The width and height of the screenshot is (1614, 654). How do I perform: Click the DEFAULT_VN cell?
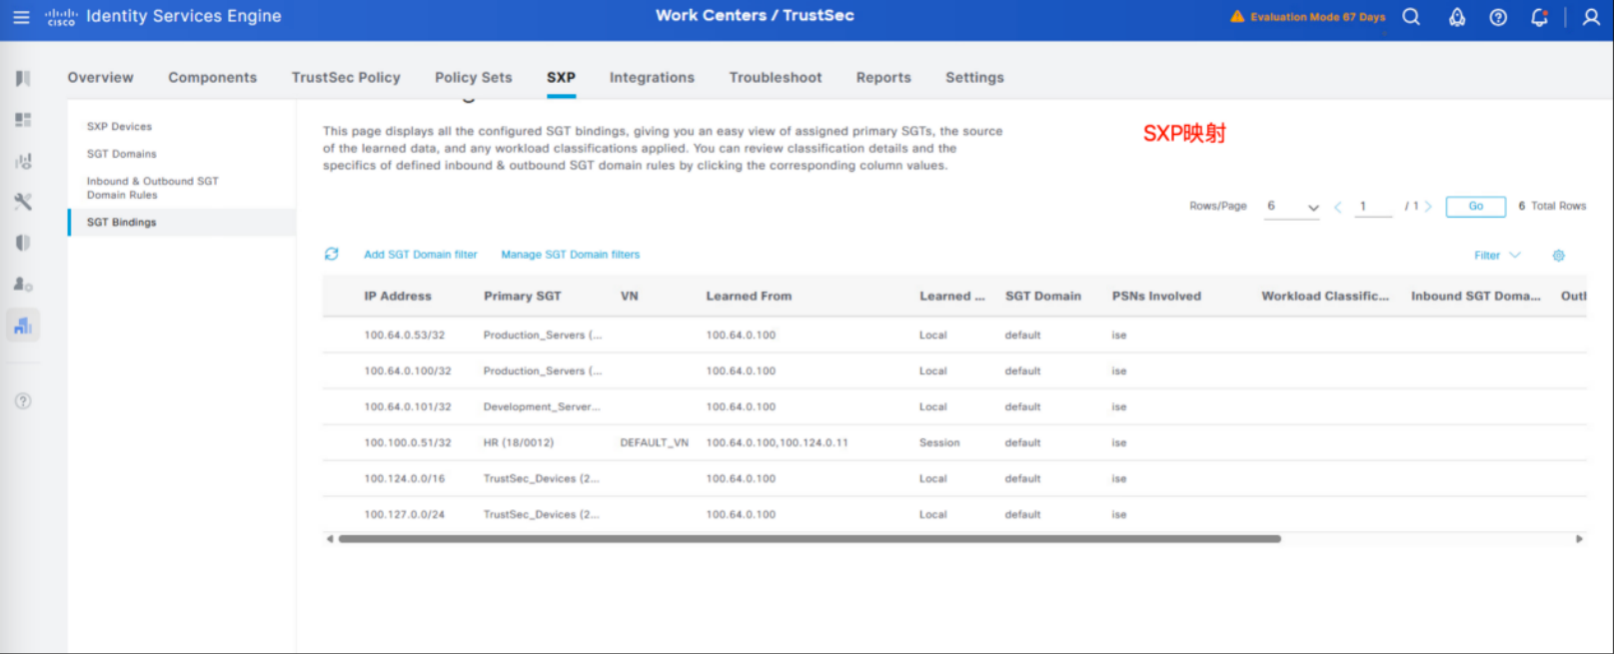(x=654, y=443)
